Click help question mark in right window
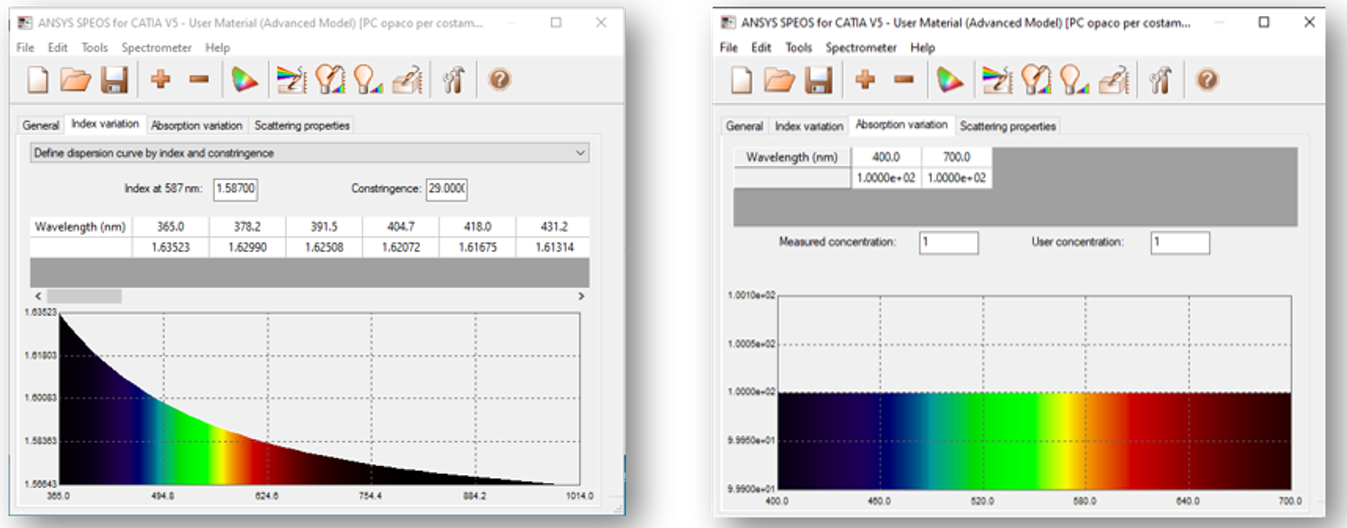The width and height of the screenshot is (1347, 528). [1207, 80]
